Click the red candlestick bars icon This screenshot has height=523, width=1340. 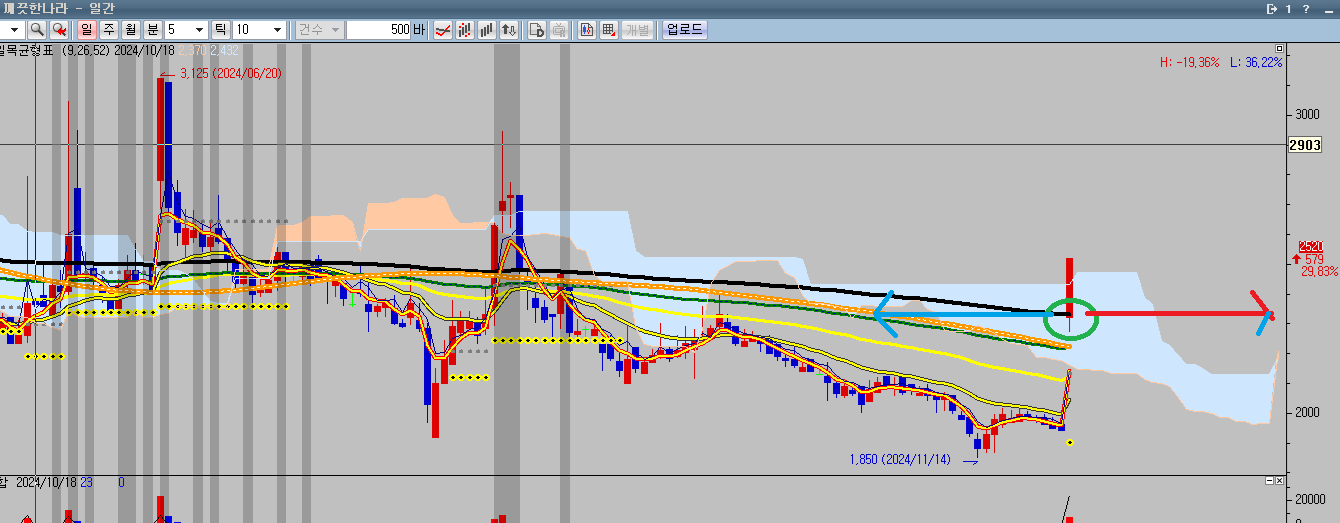[464, 30]
